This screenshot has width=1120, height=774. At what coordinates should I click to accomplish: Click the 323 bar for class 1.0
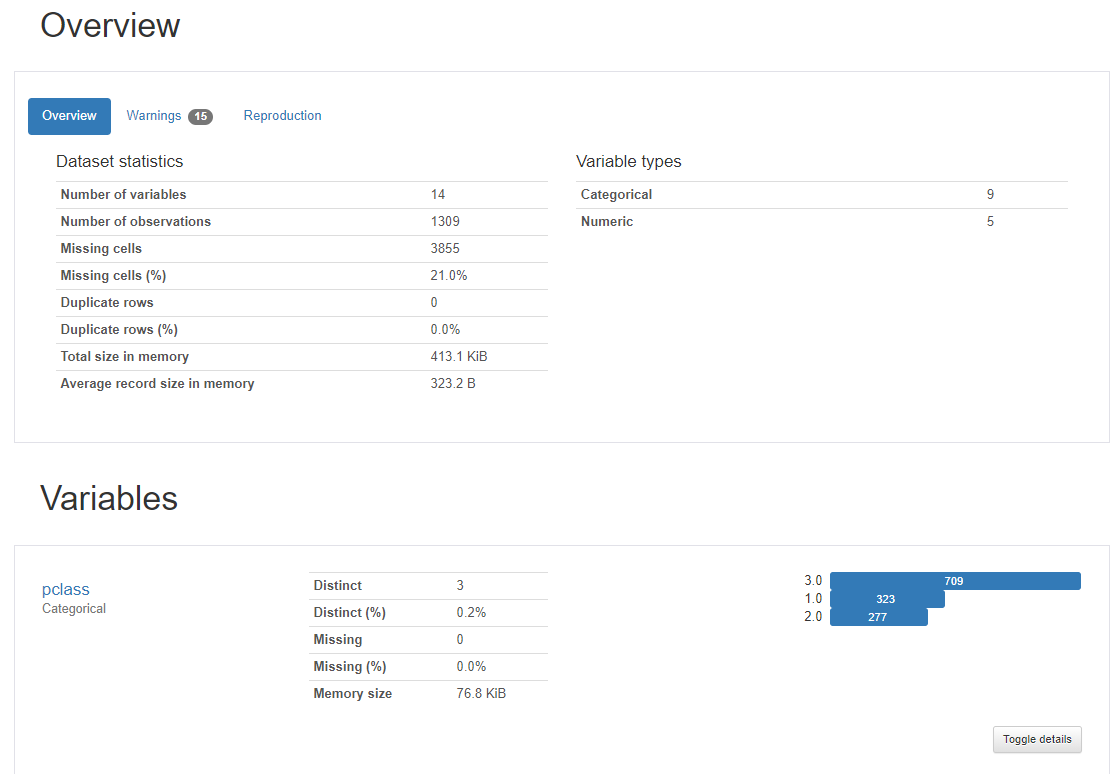(886, 599)
